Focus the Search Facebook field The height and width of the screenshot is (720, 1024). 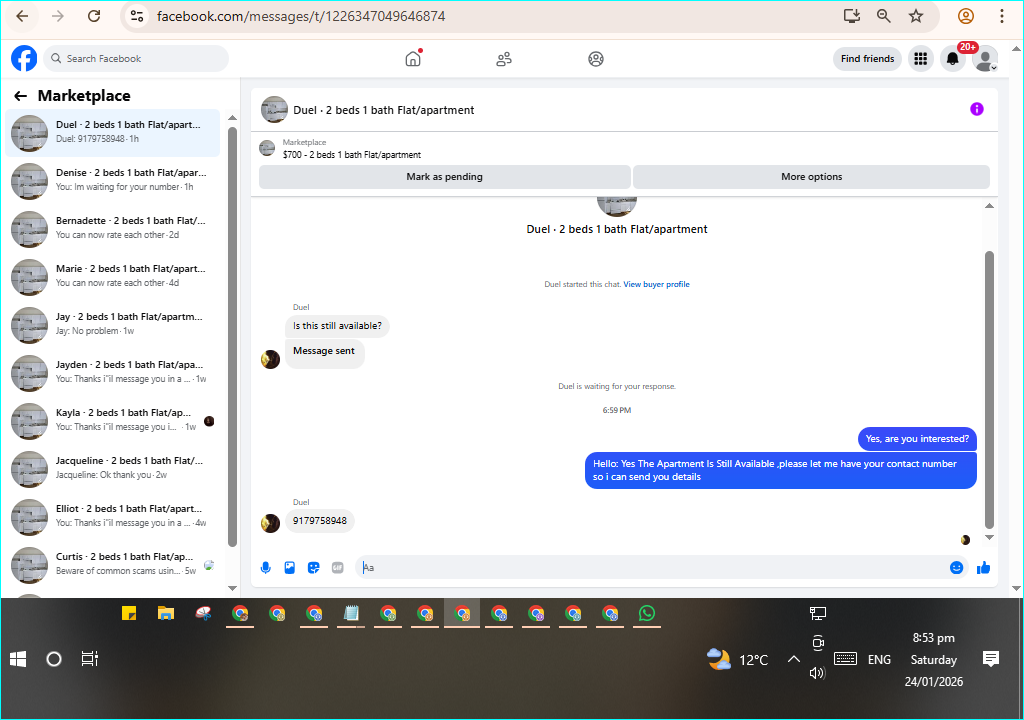pyautogui.click(x=136, y=59)
